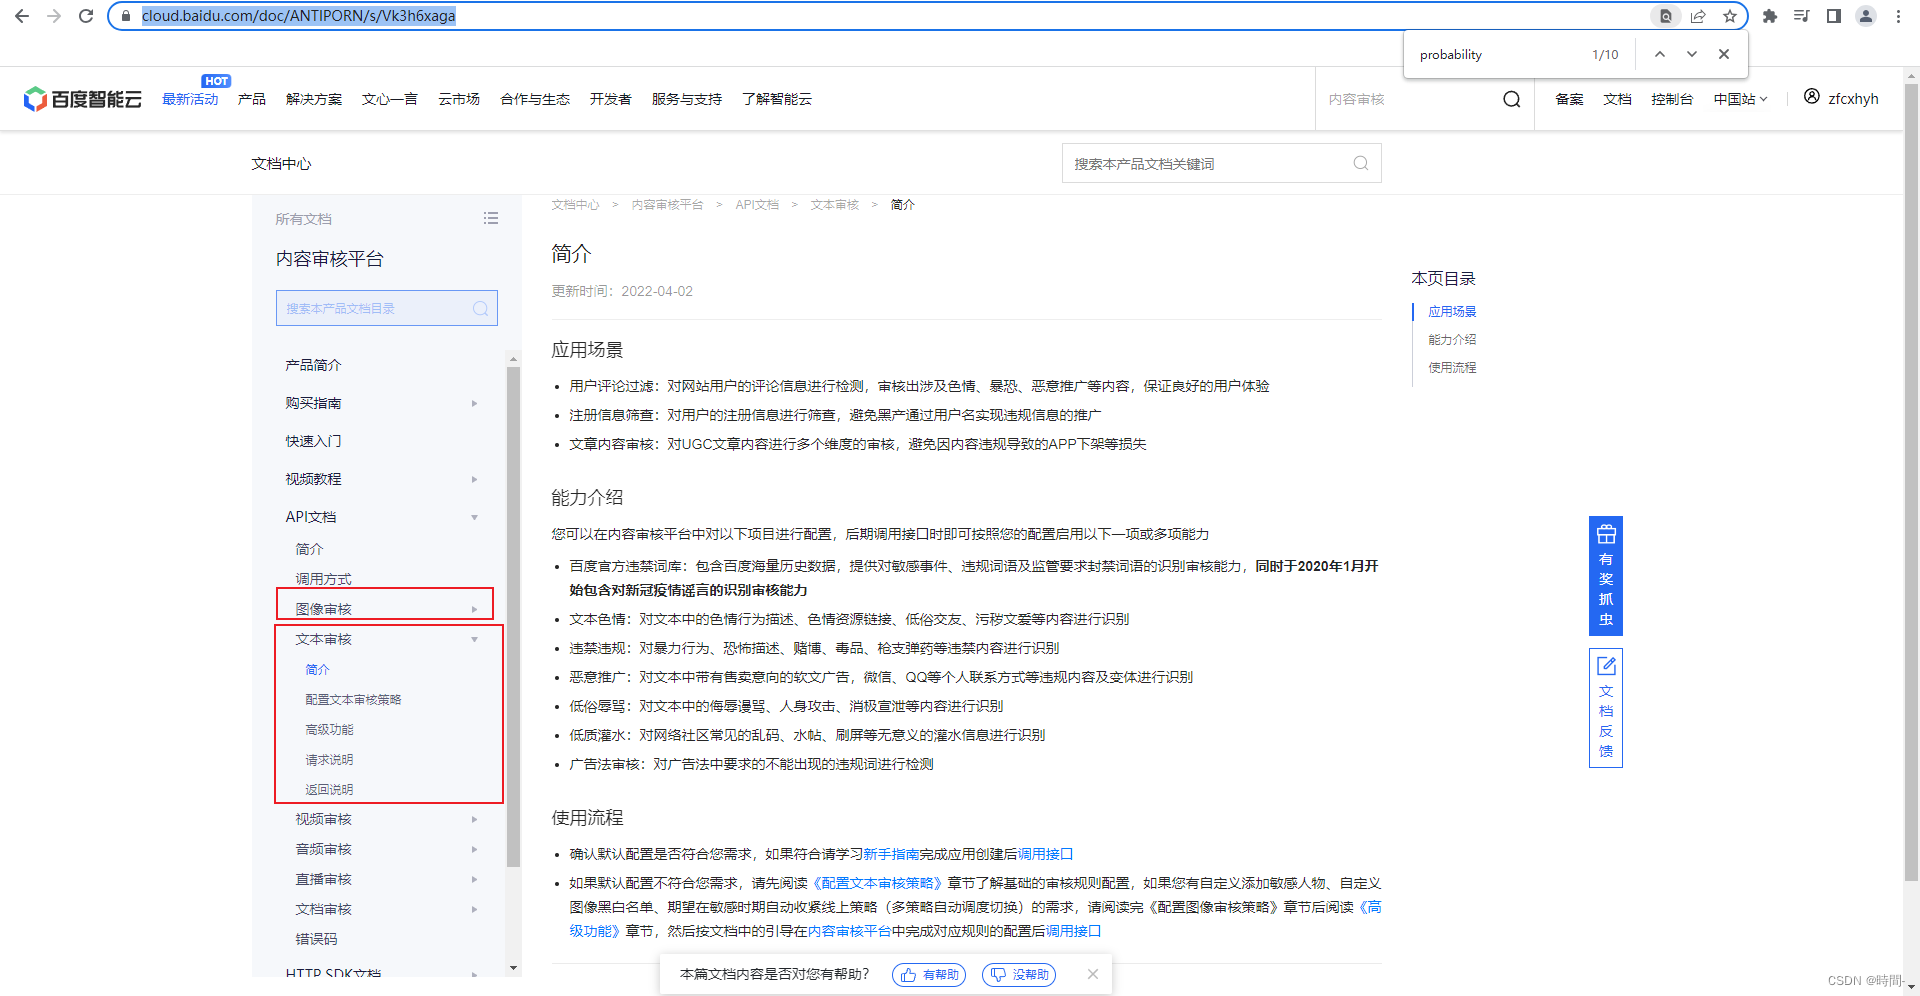Viewport: 1920px width, 996px height.
Task: Open the 内容审核平台 link in usage steps
Action: (x=849, y=931)
